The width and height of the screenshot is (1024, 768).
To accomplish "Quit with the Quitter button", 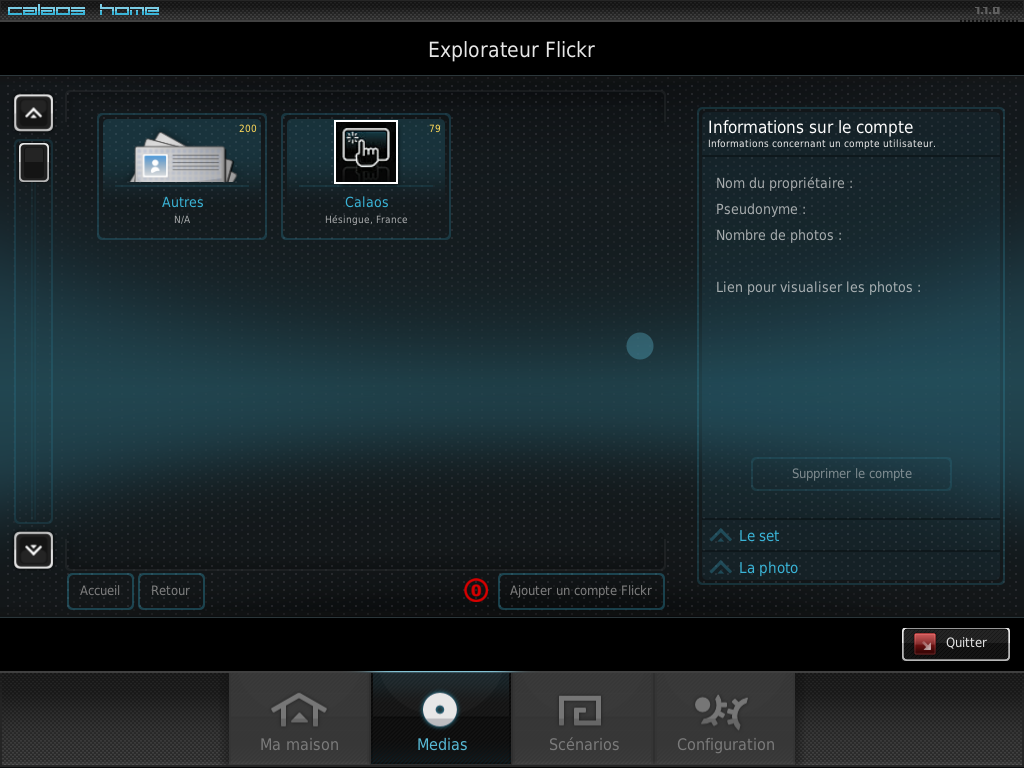I will pos(955,644).
